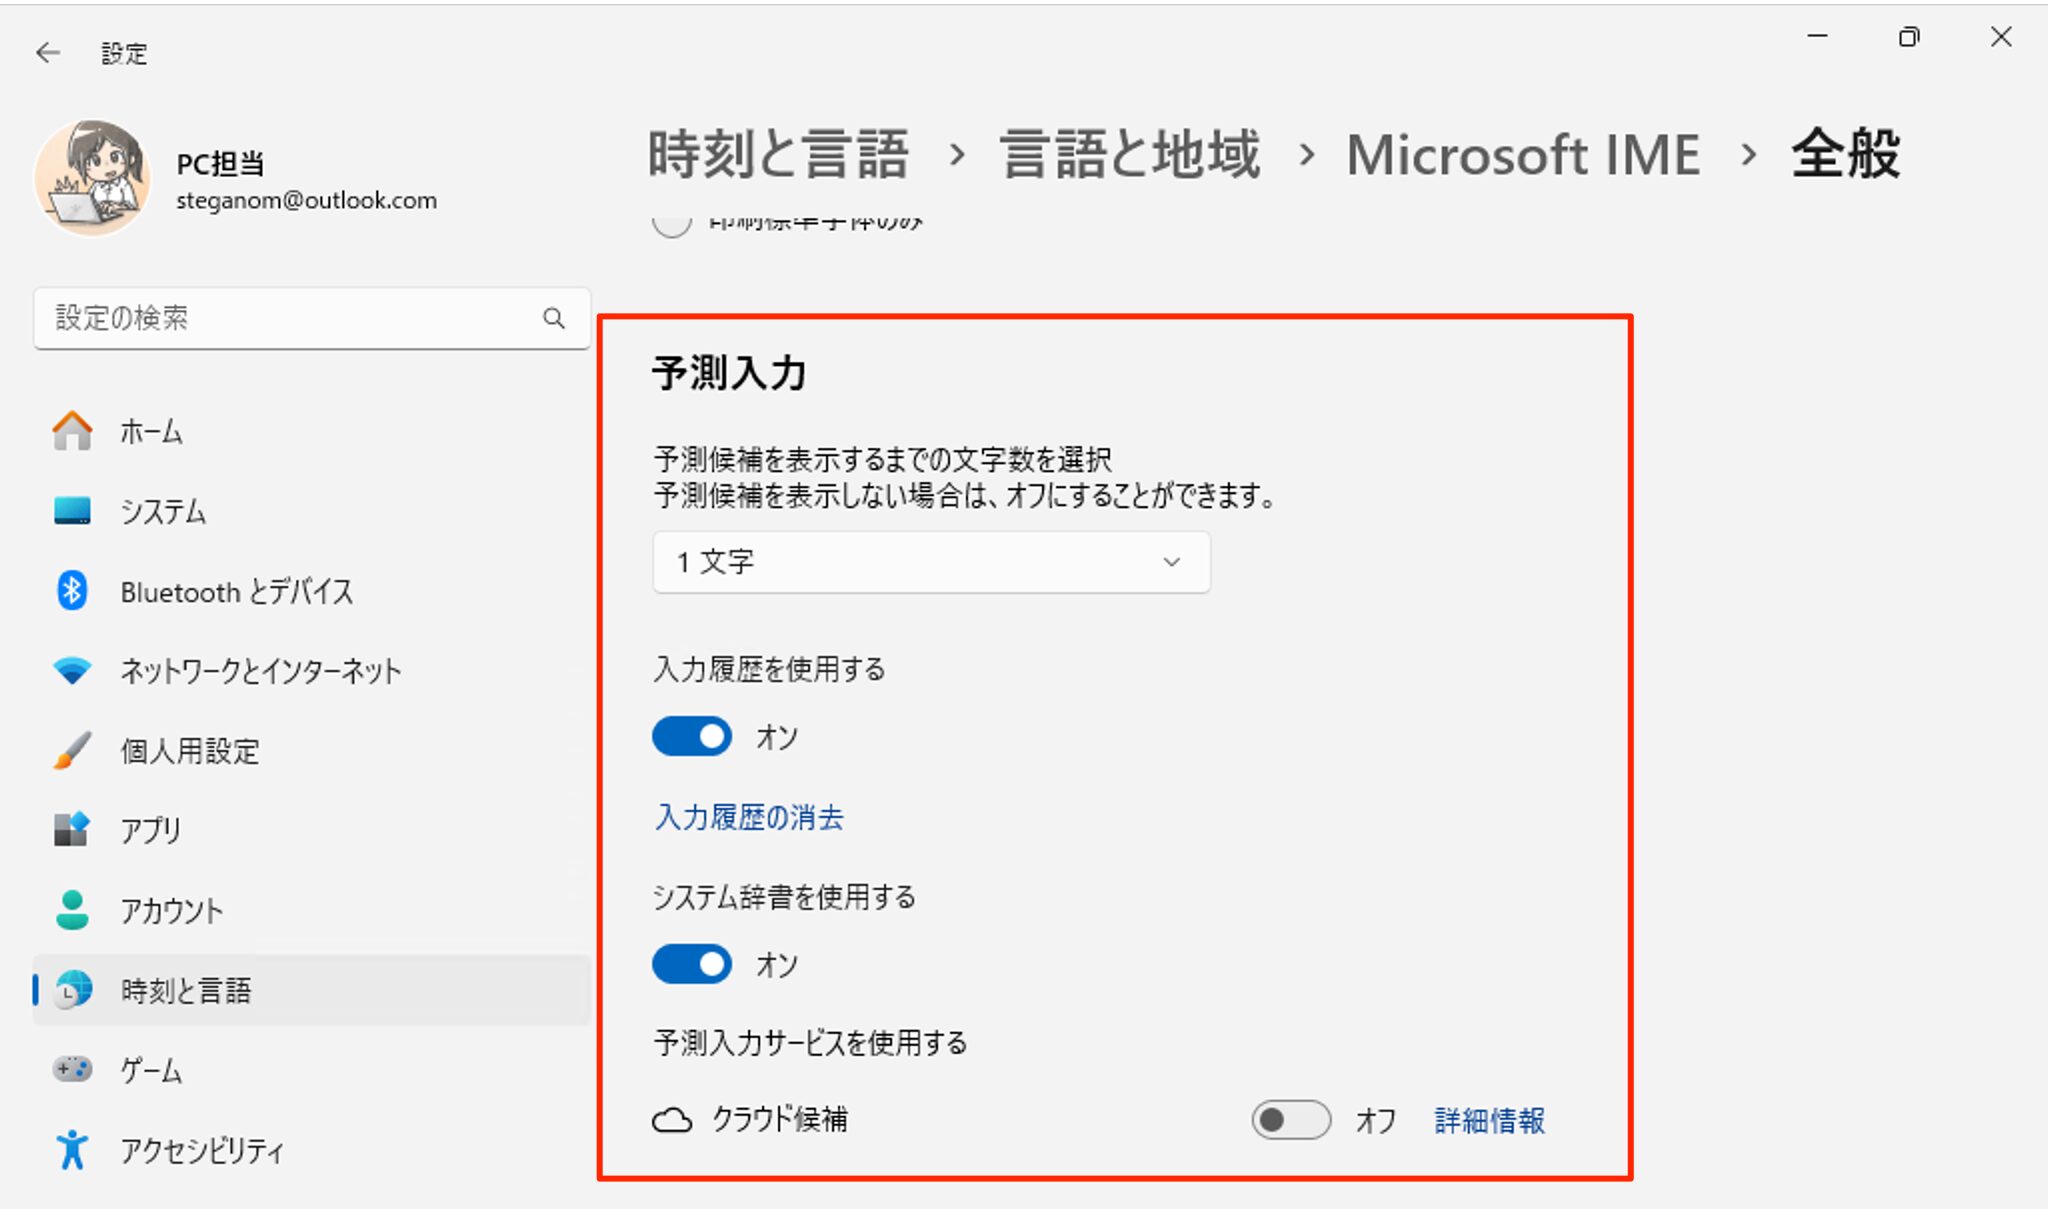
Task: Open アクセシビリティ via its icon
Action: point(71,1150)
